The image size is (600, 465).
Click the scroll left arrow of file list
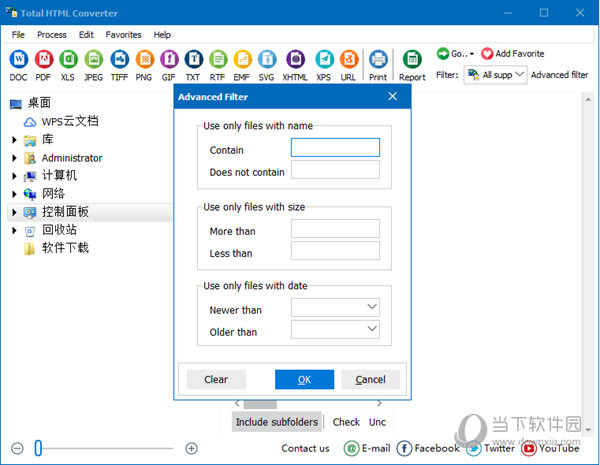237,404
